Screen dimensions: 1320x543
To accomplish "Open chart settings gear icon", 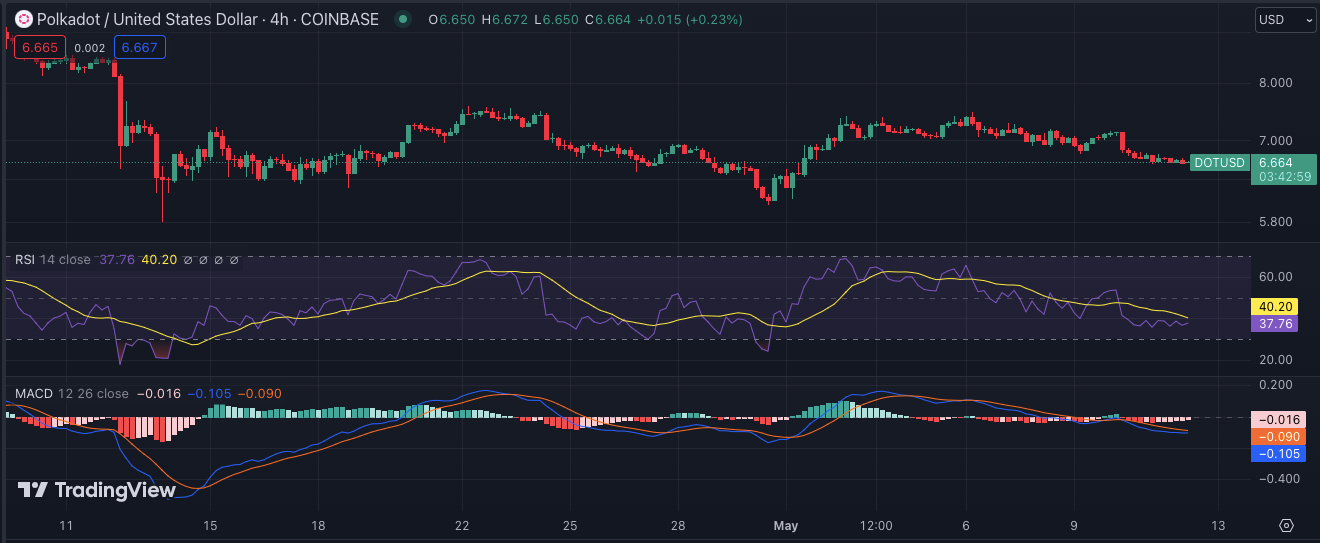I will click(x=1286, y=525).
